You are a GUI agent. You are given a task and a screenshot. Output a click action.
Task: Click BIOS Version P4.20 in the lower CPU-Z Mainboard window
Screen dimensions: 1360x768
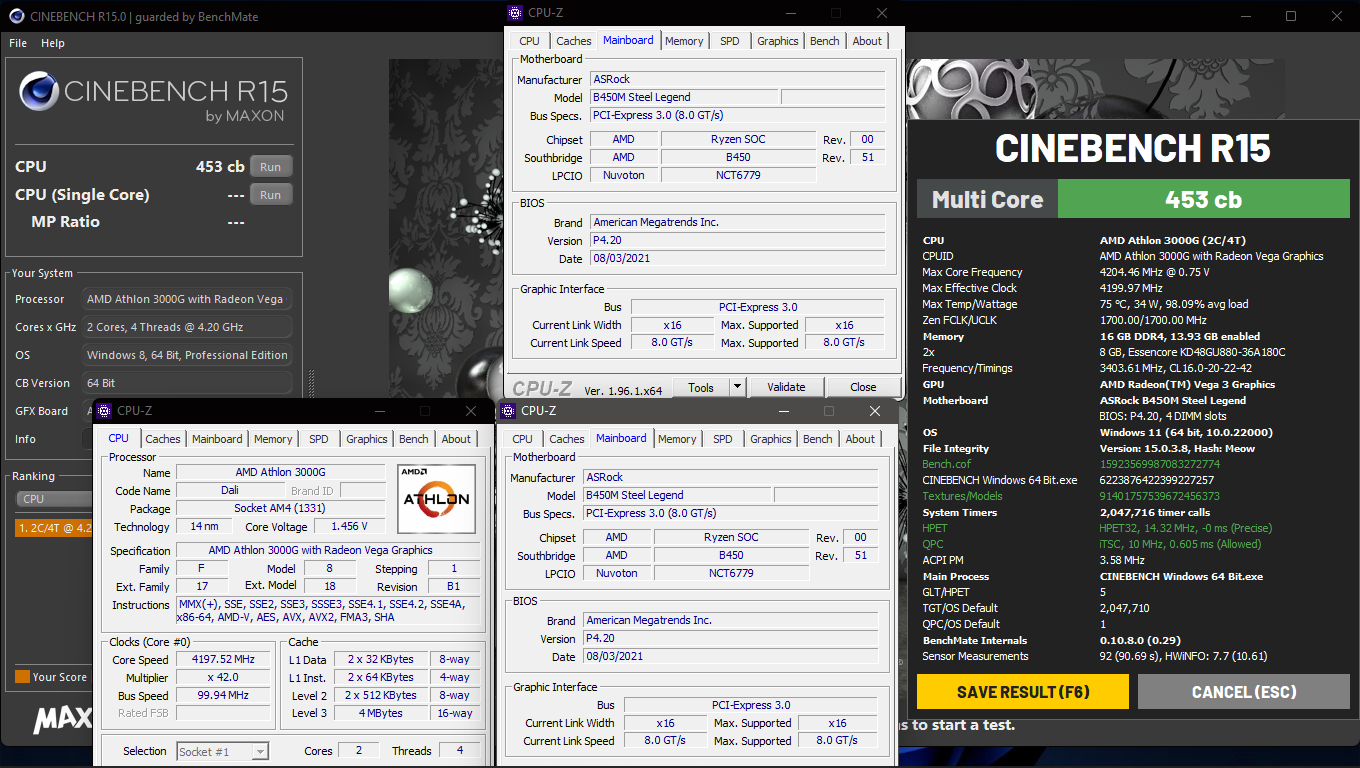pyautogui.click(x=731, y=639)
